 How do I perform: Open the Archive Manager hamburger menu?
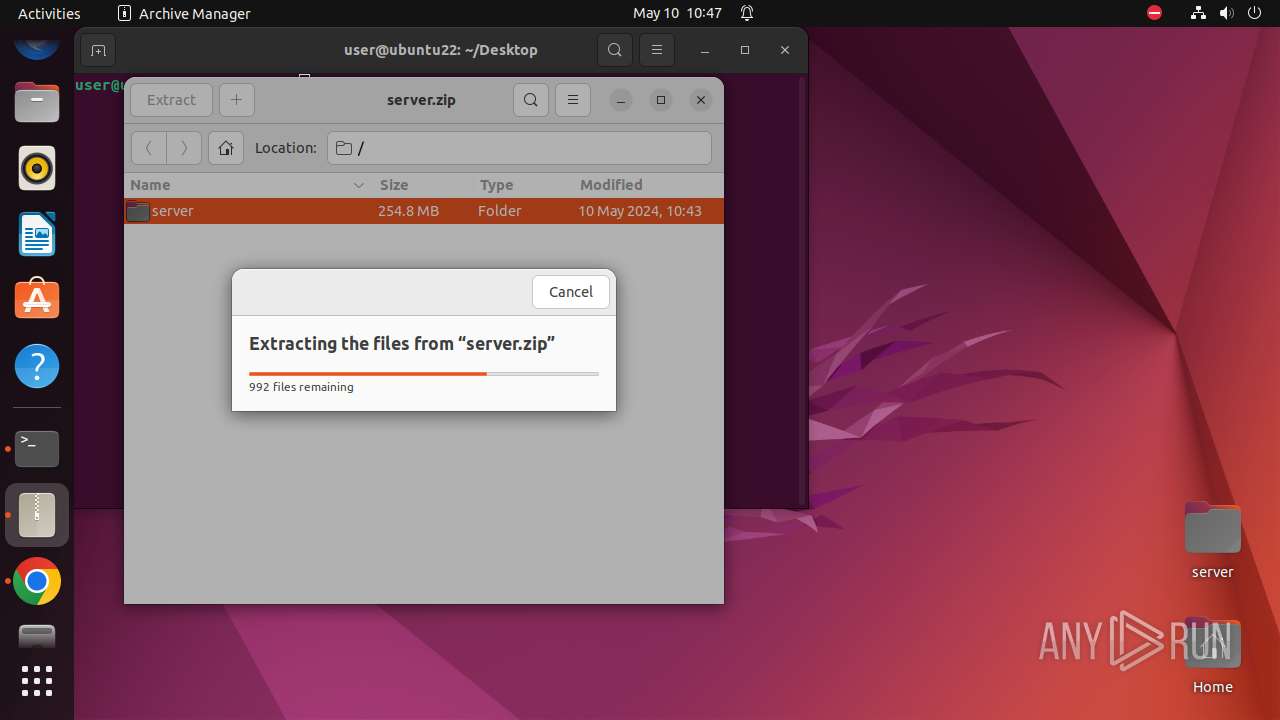[x=573, y=100]
